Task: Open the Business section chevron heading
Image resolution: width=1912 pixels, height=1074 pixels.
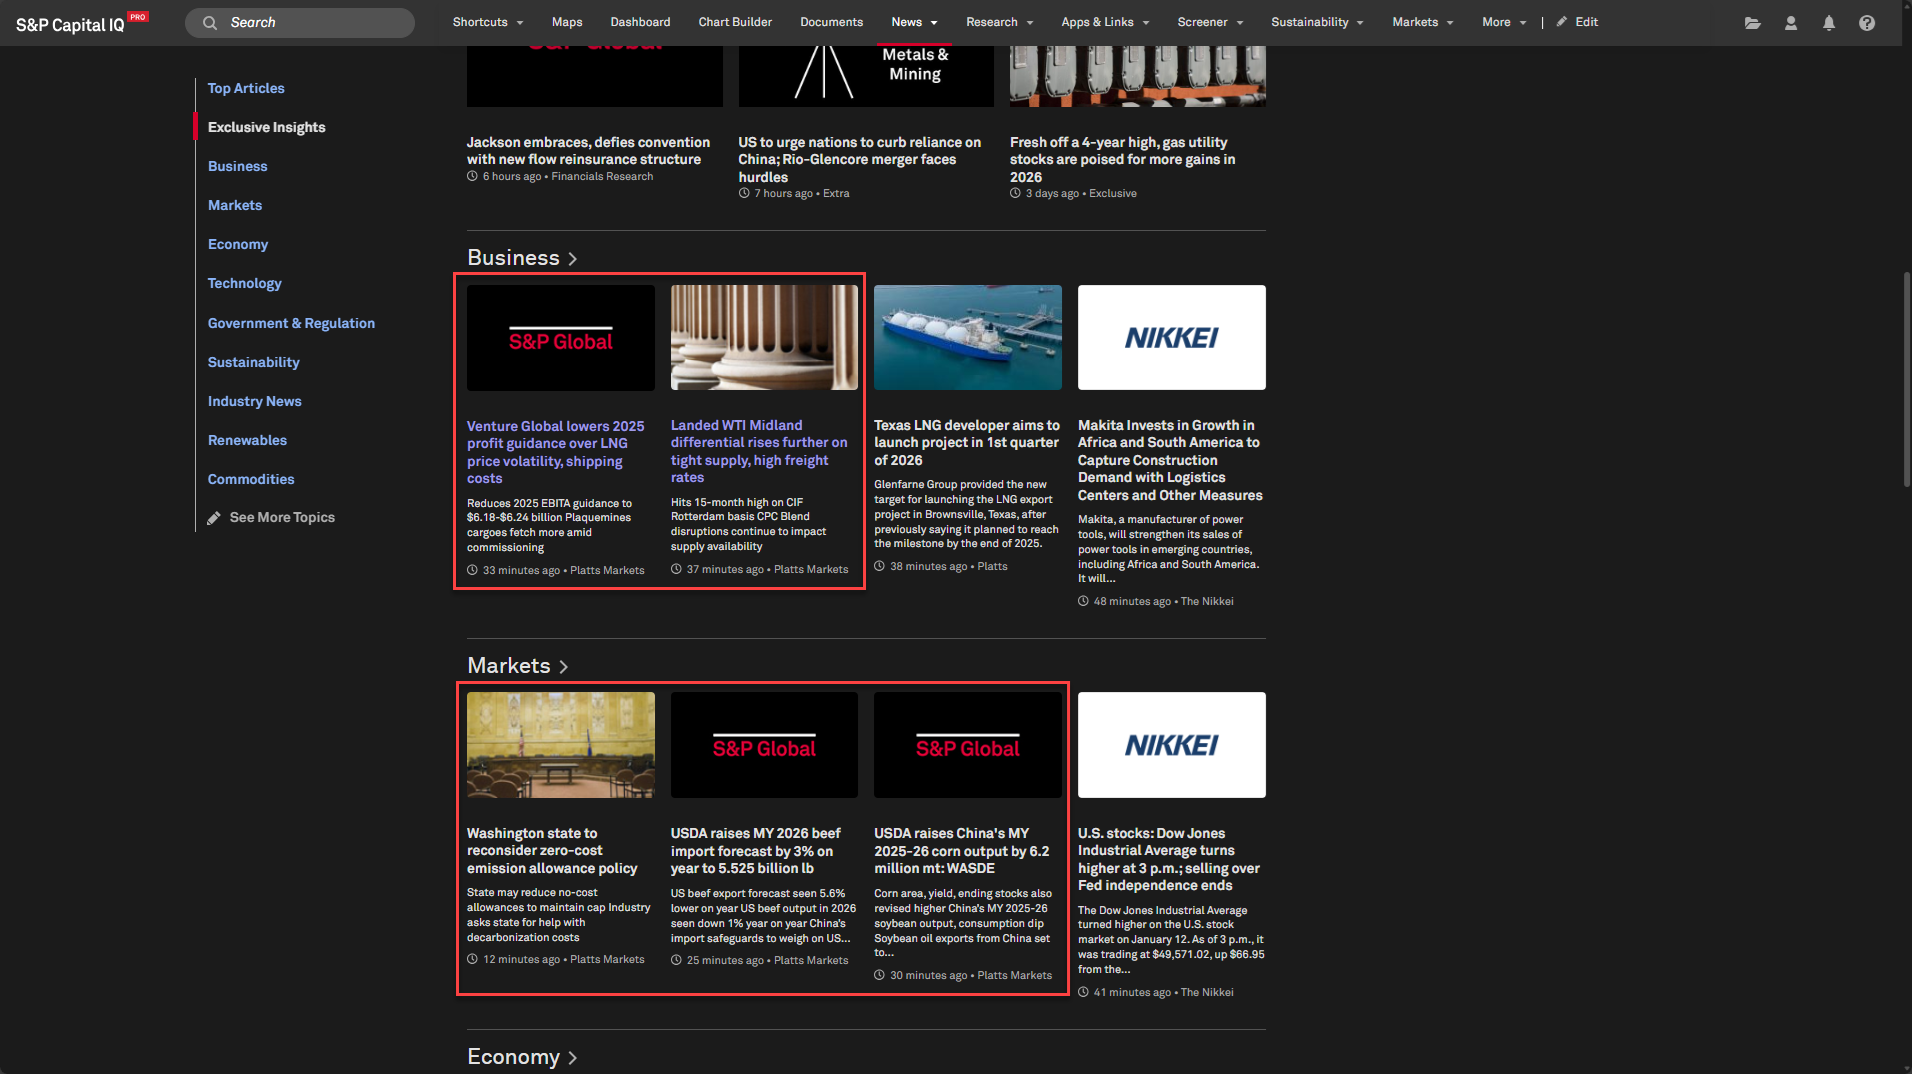Action: (x=522, y=258)
